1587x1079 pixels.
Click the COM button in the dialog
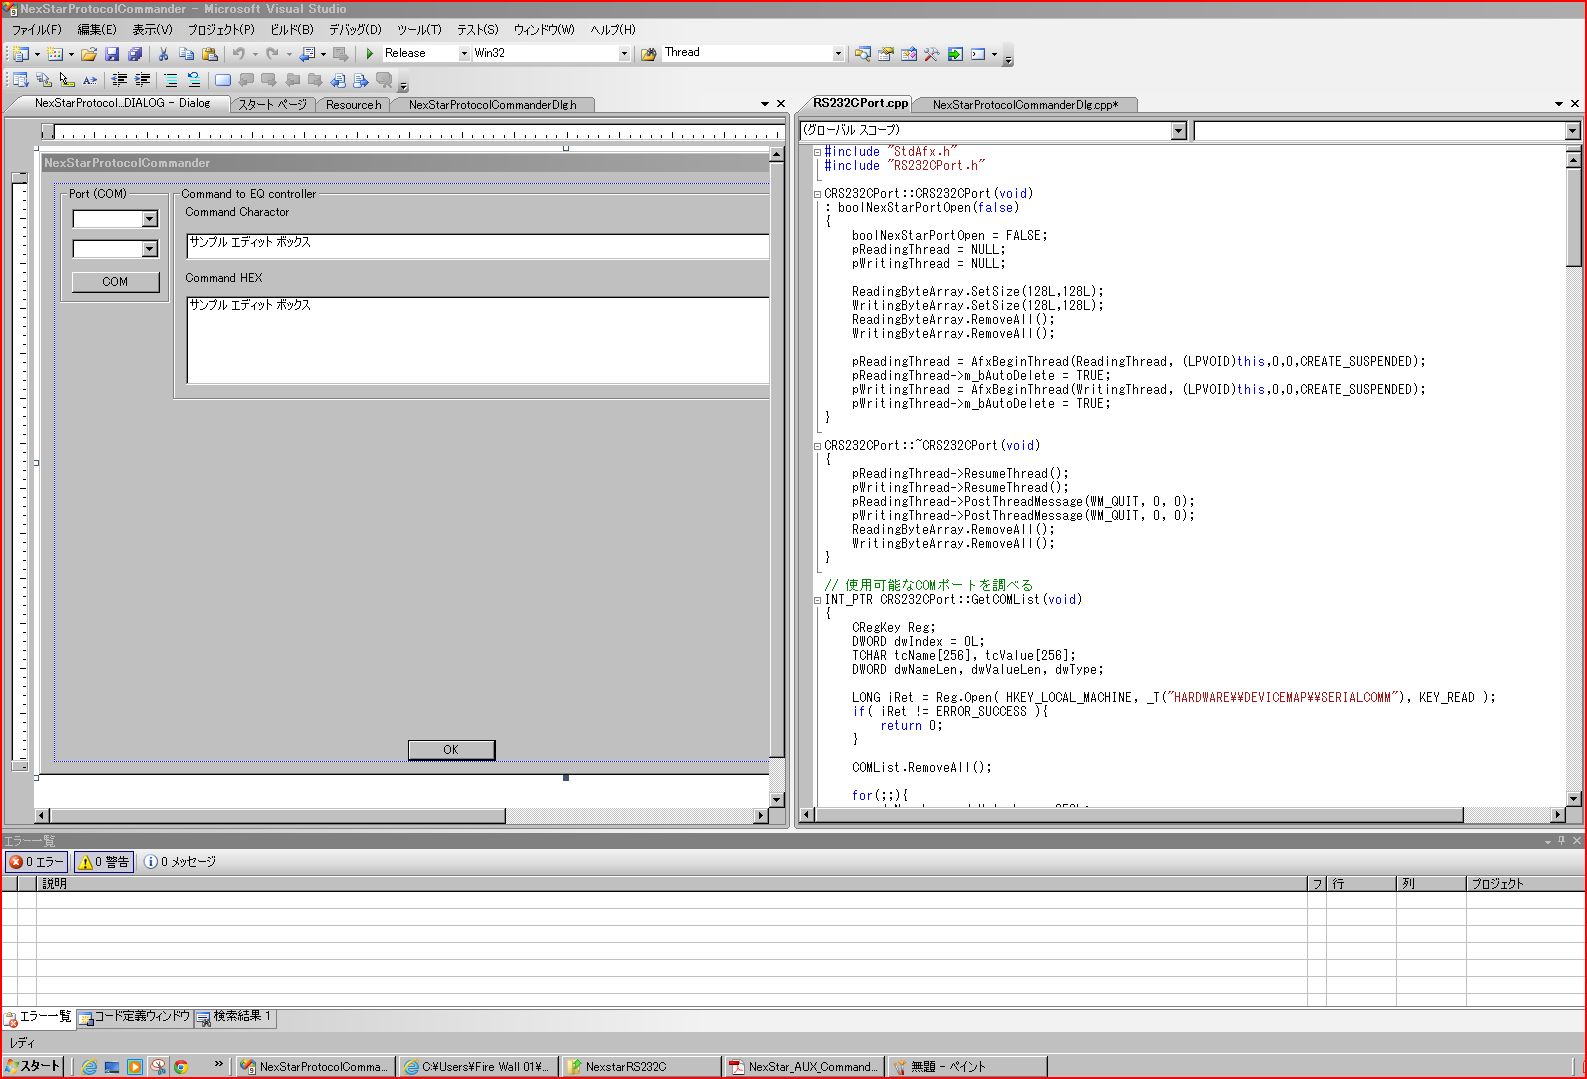pos(115,282)
